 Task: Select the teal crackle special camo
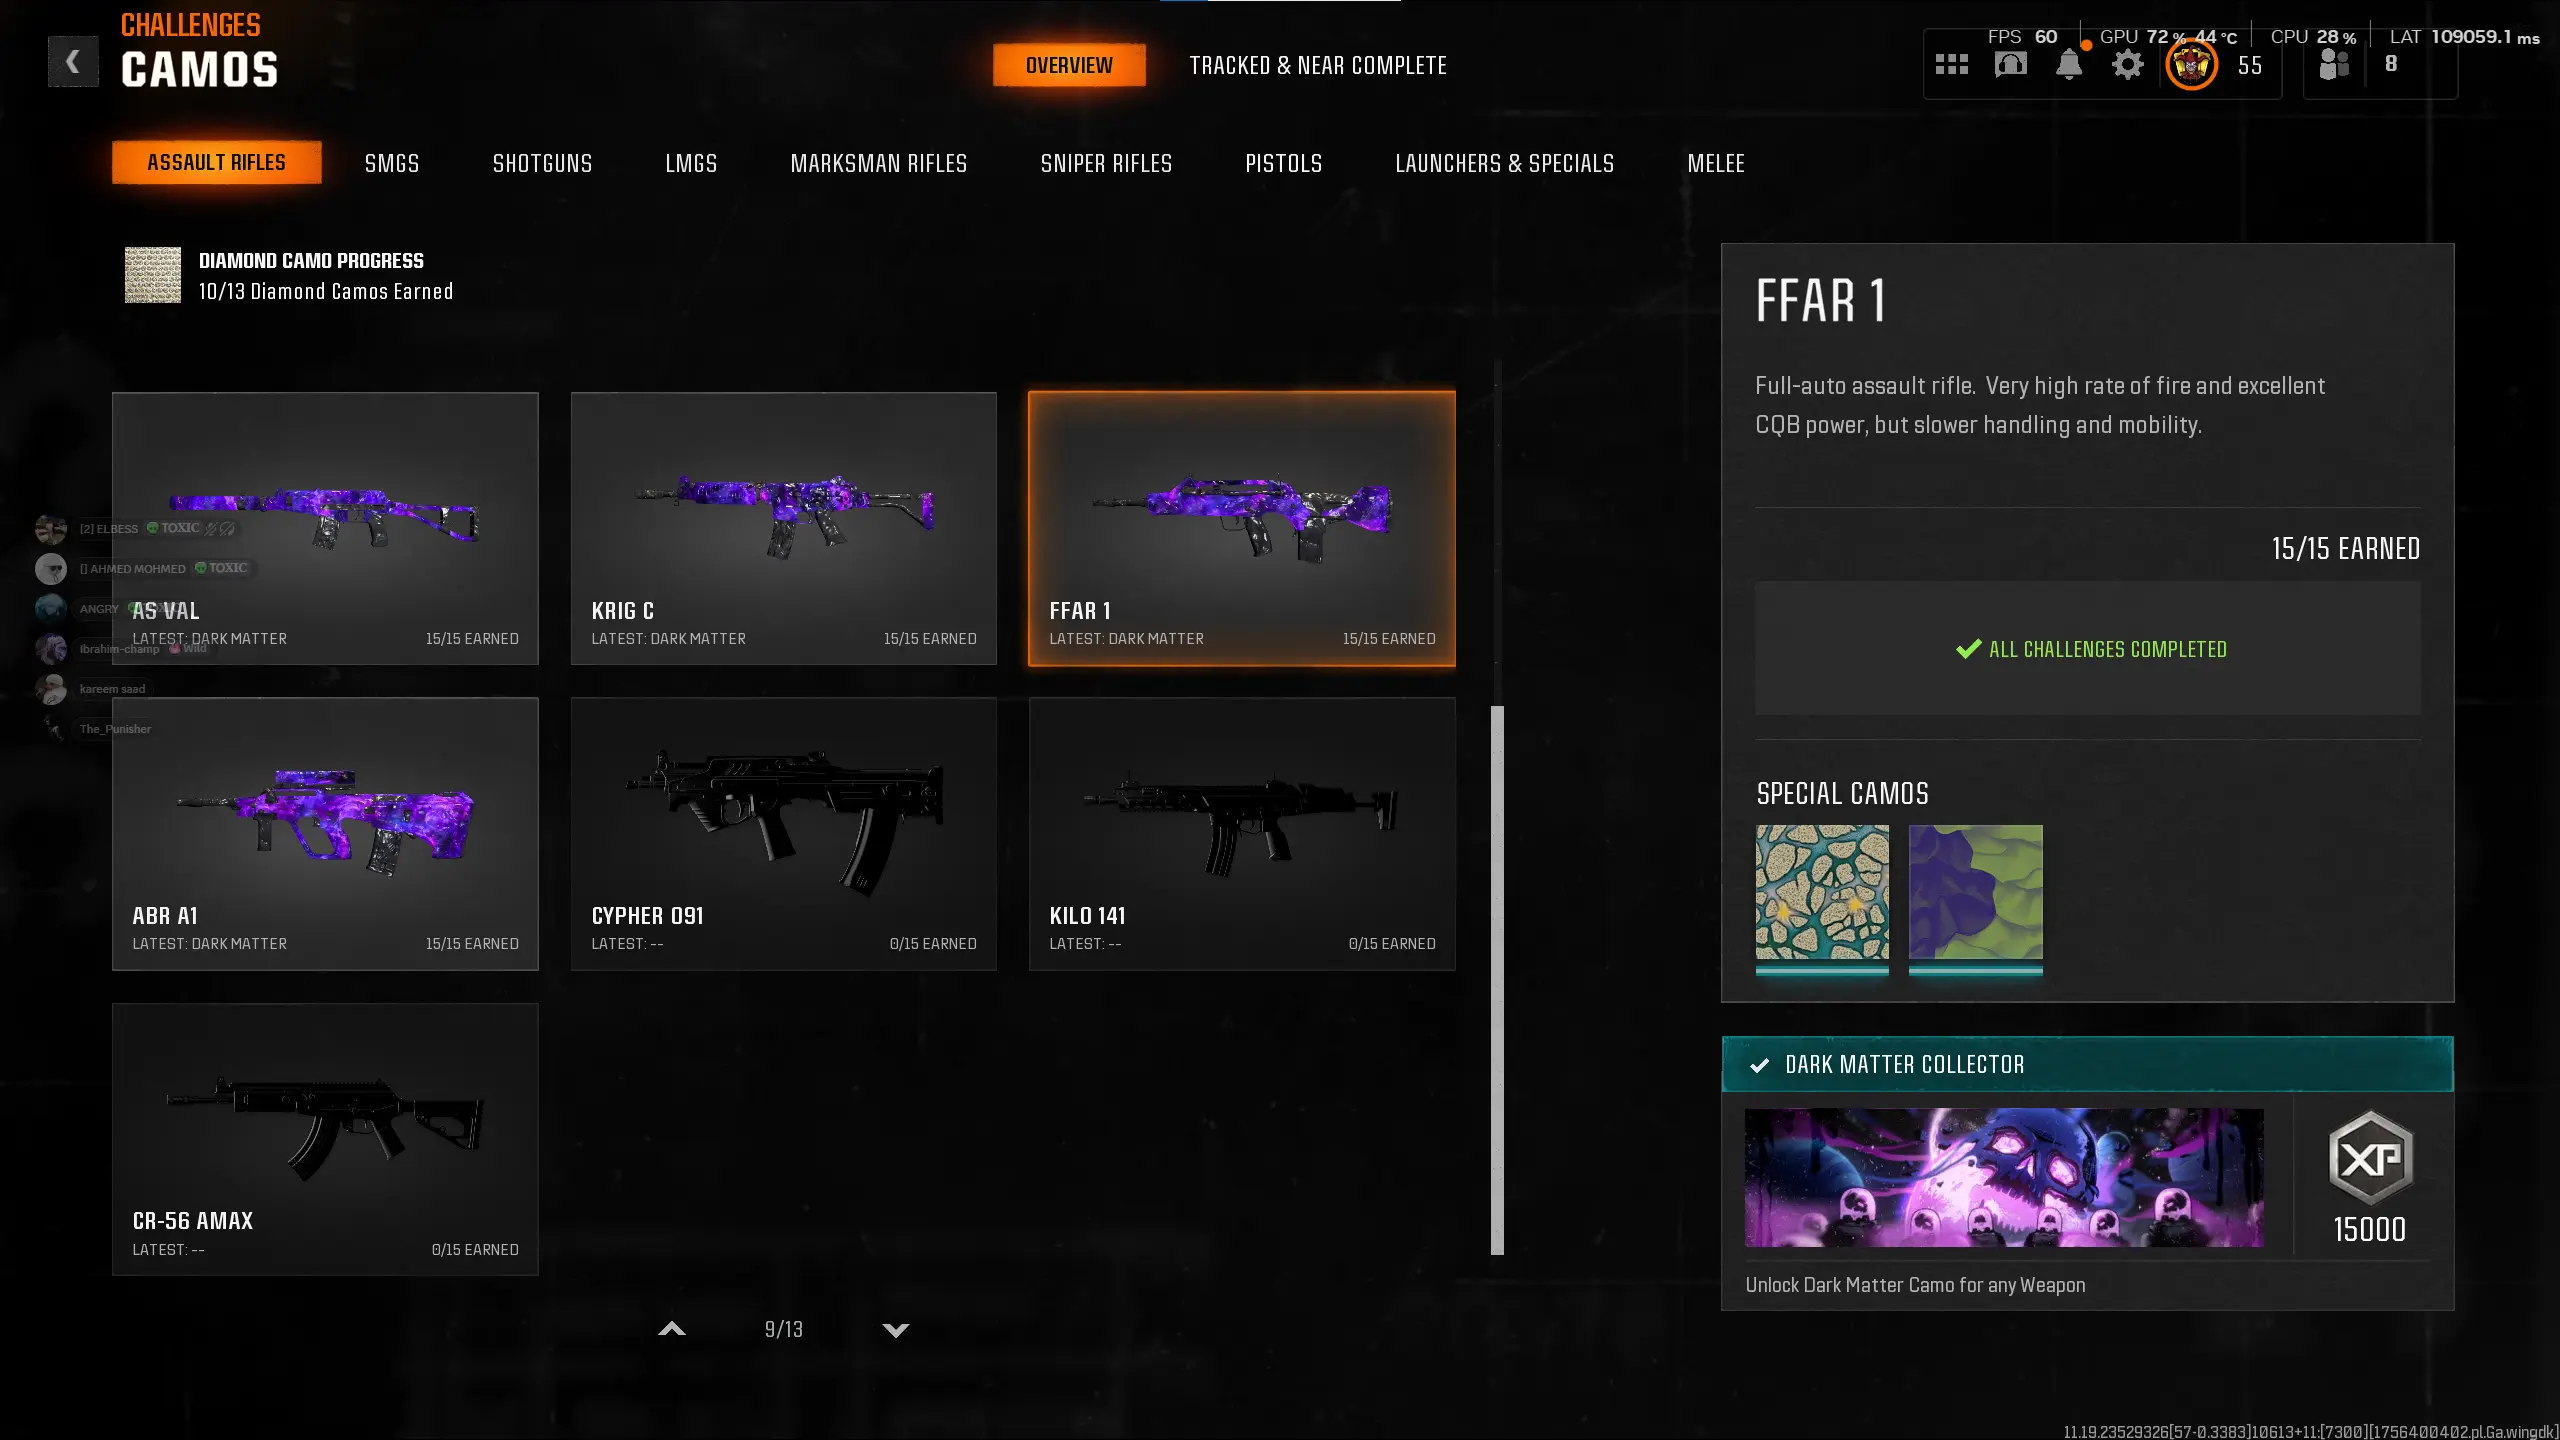click(x=1822, y=892)
